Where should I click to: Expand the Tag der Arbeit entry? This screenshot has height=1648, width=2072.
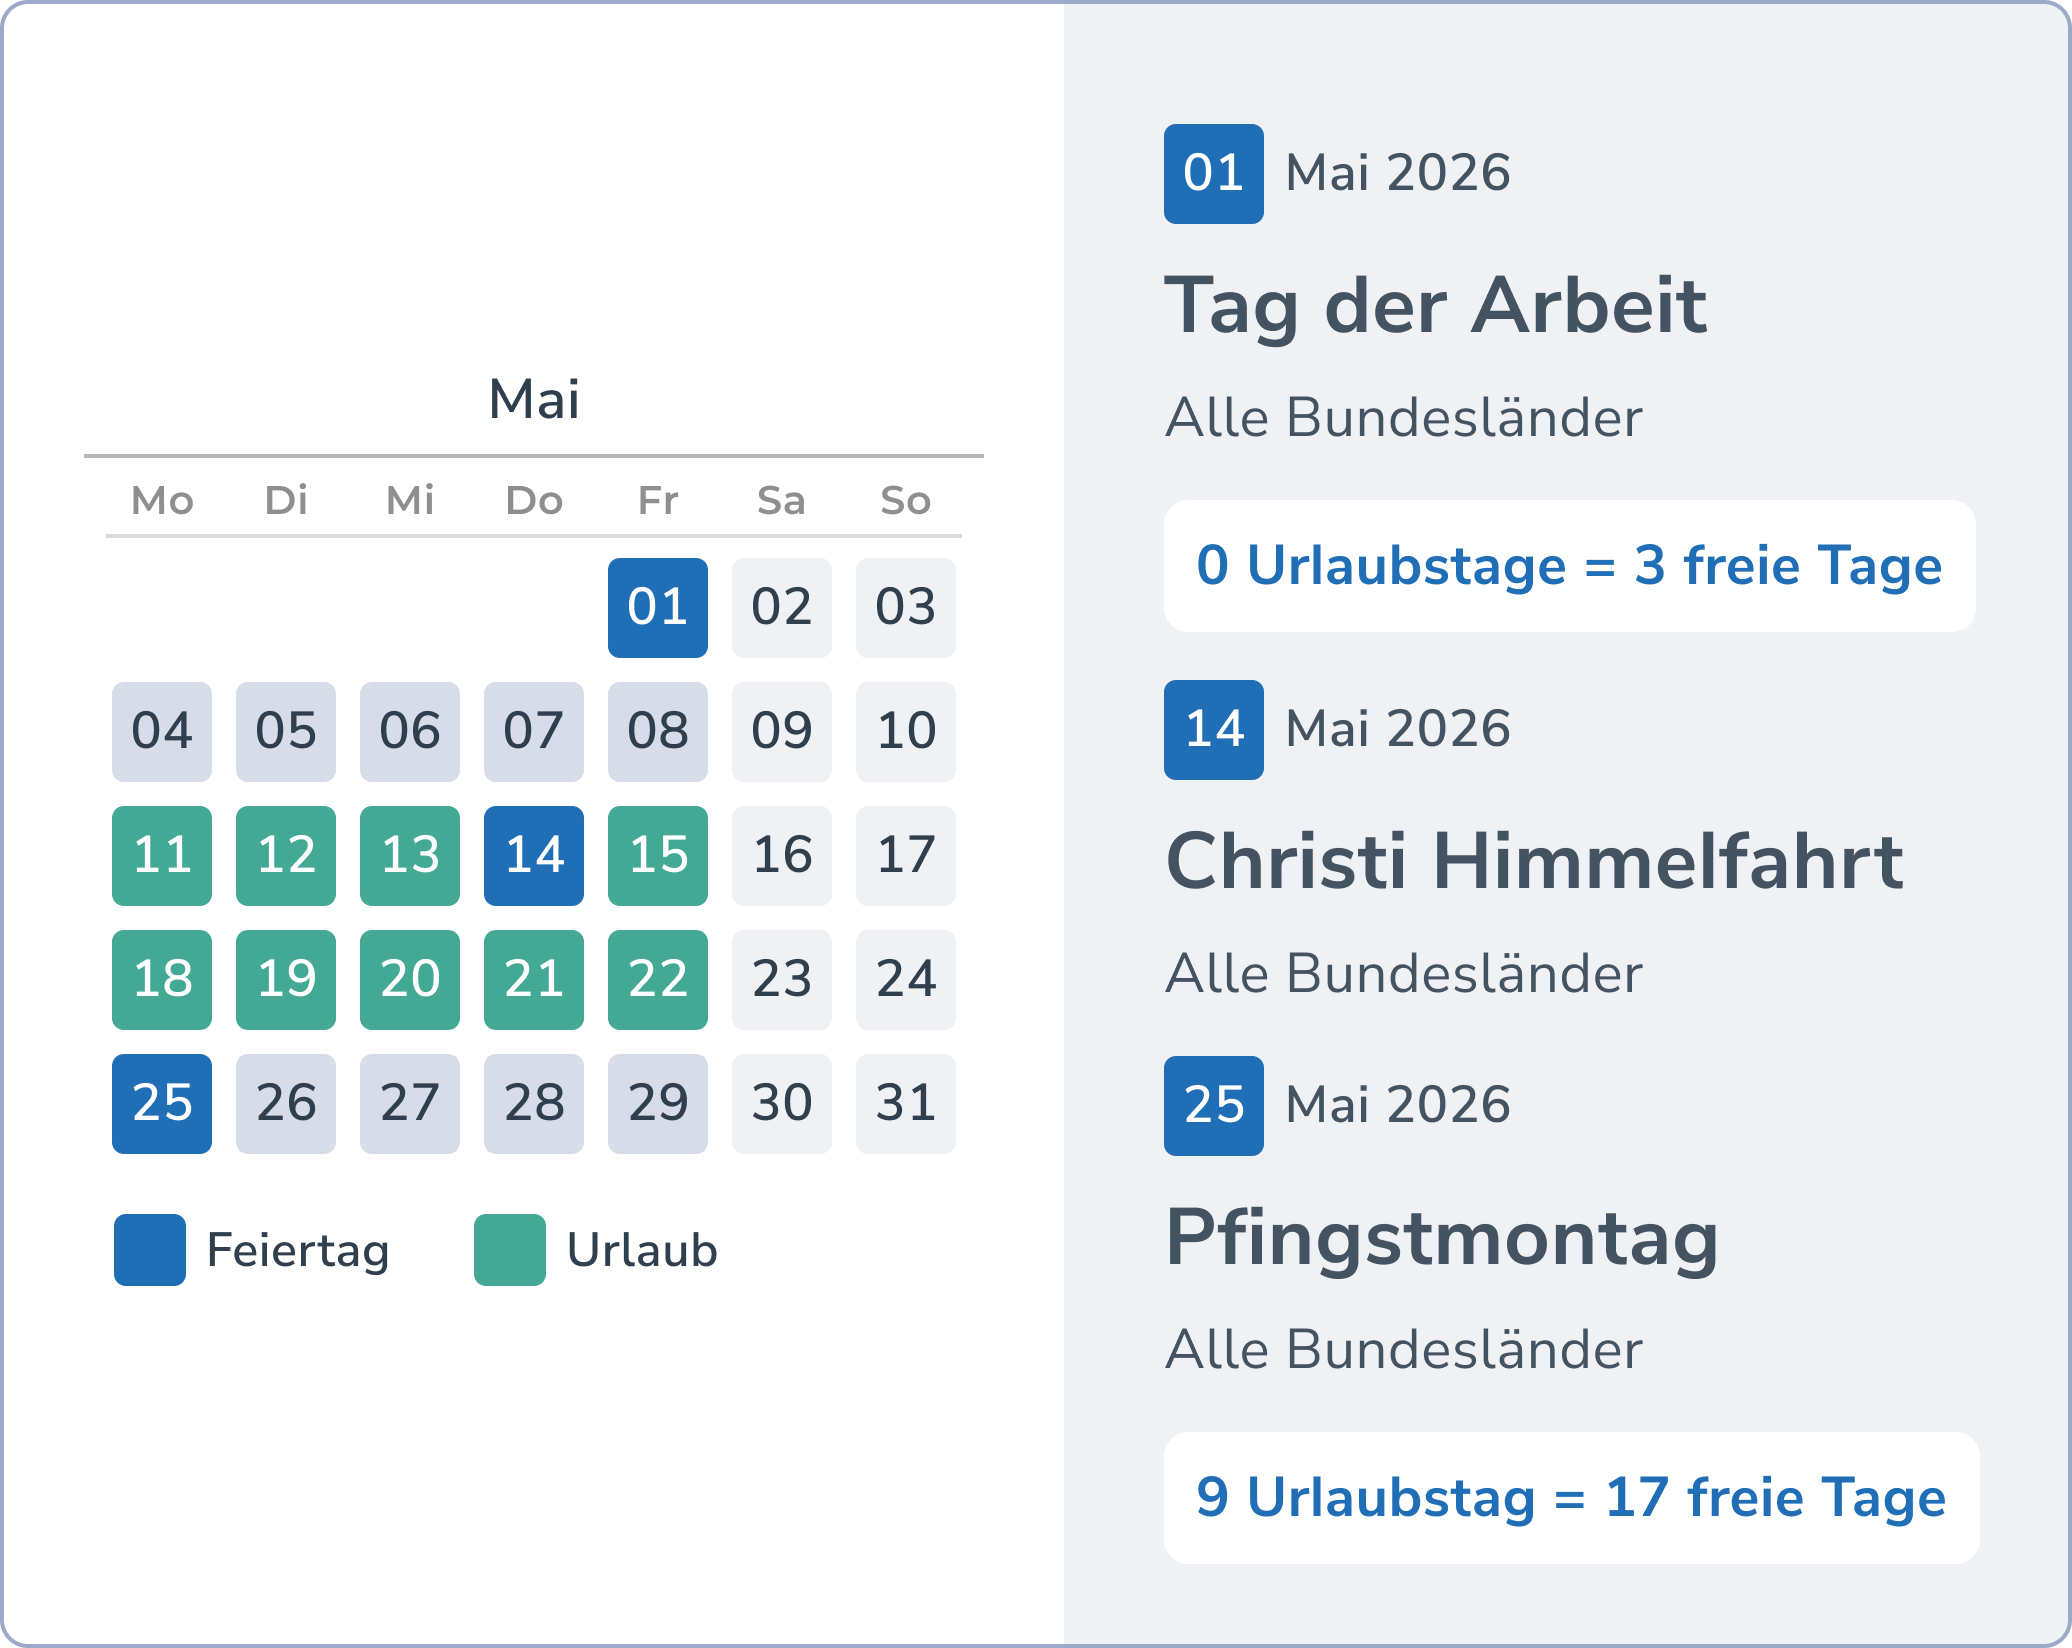point(1438,305)
